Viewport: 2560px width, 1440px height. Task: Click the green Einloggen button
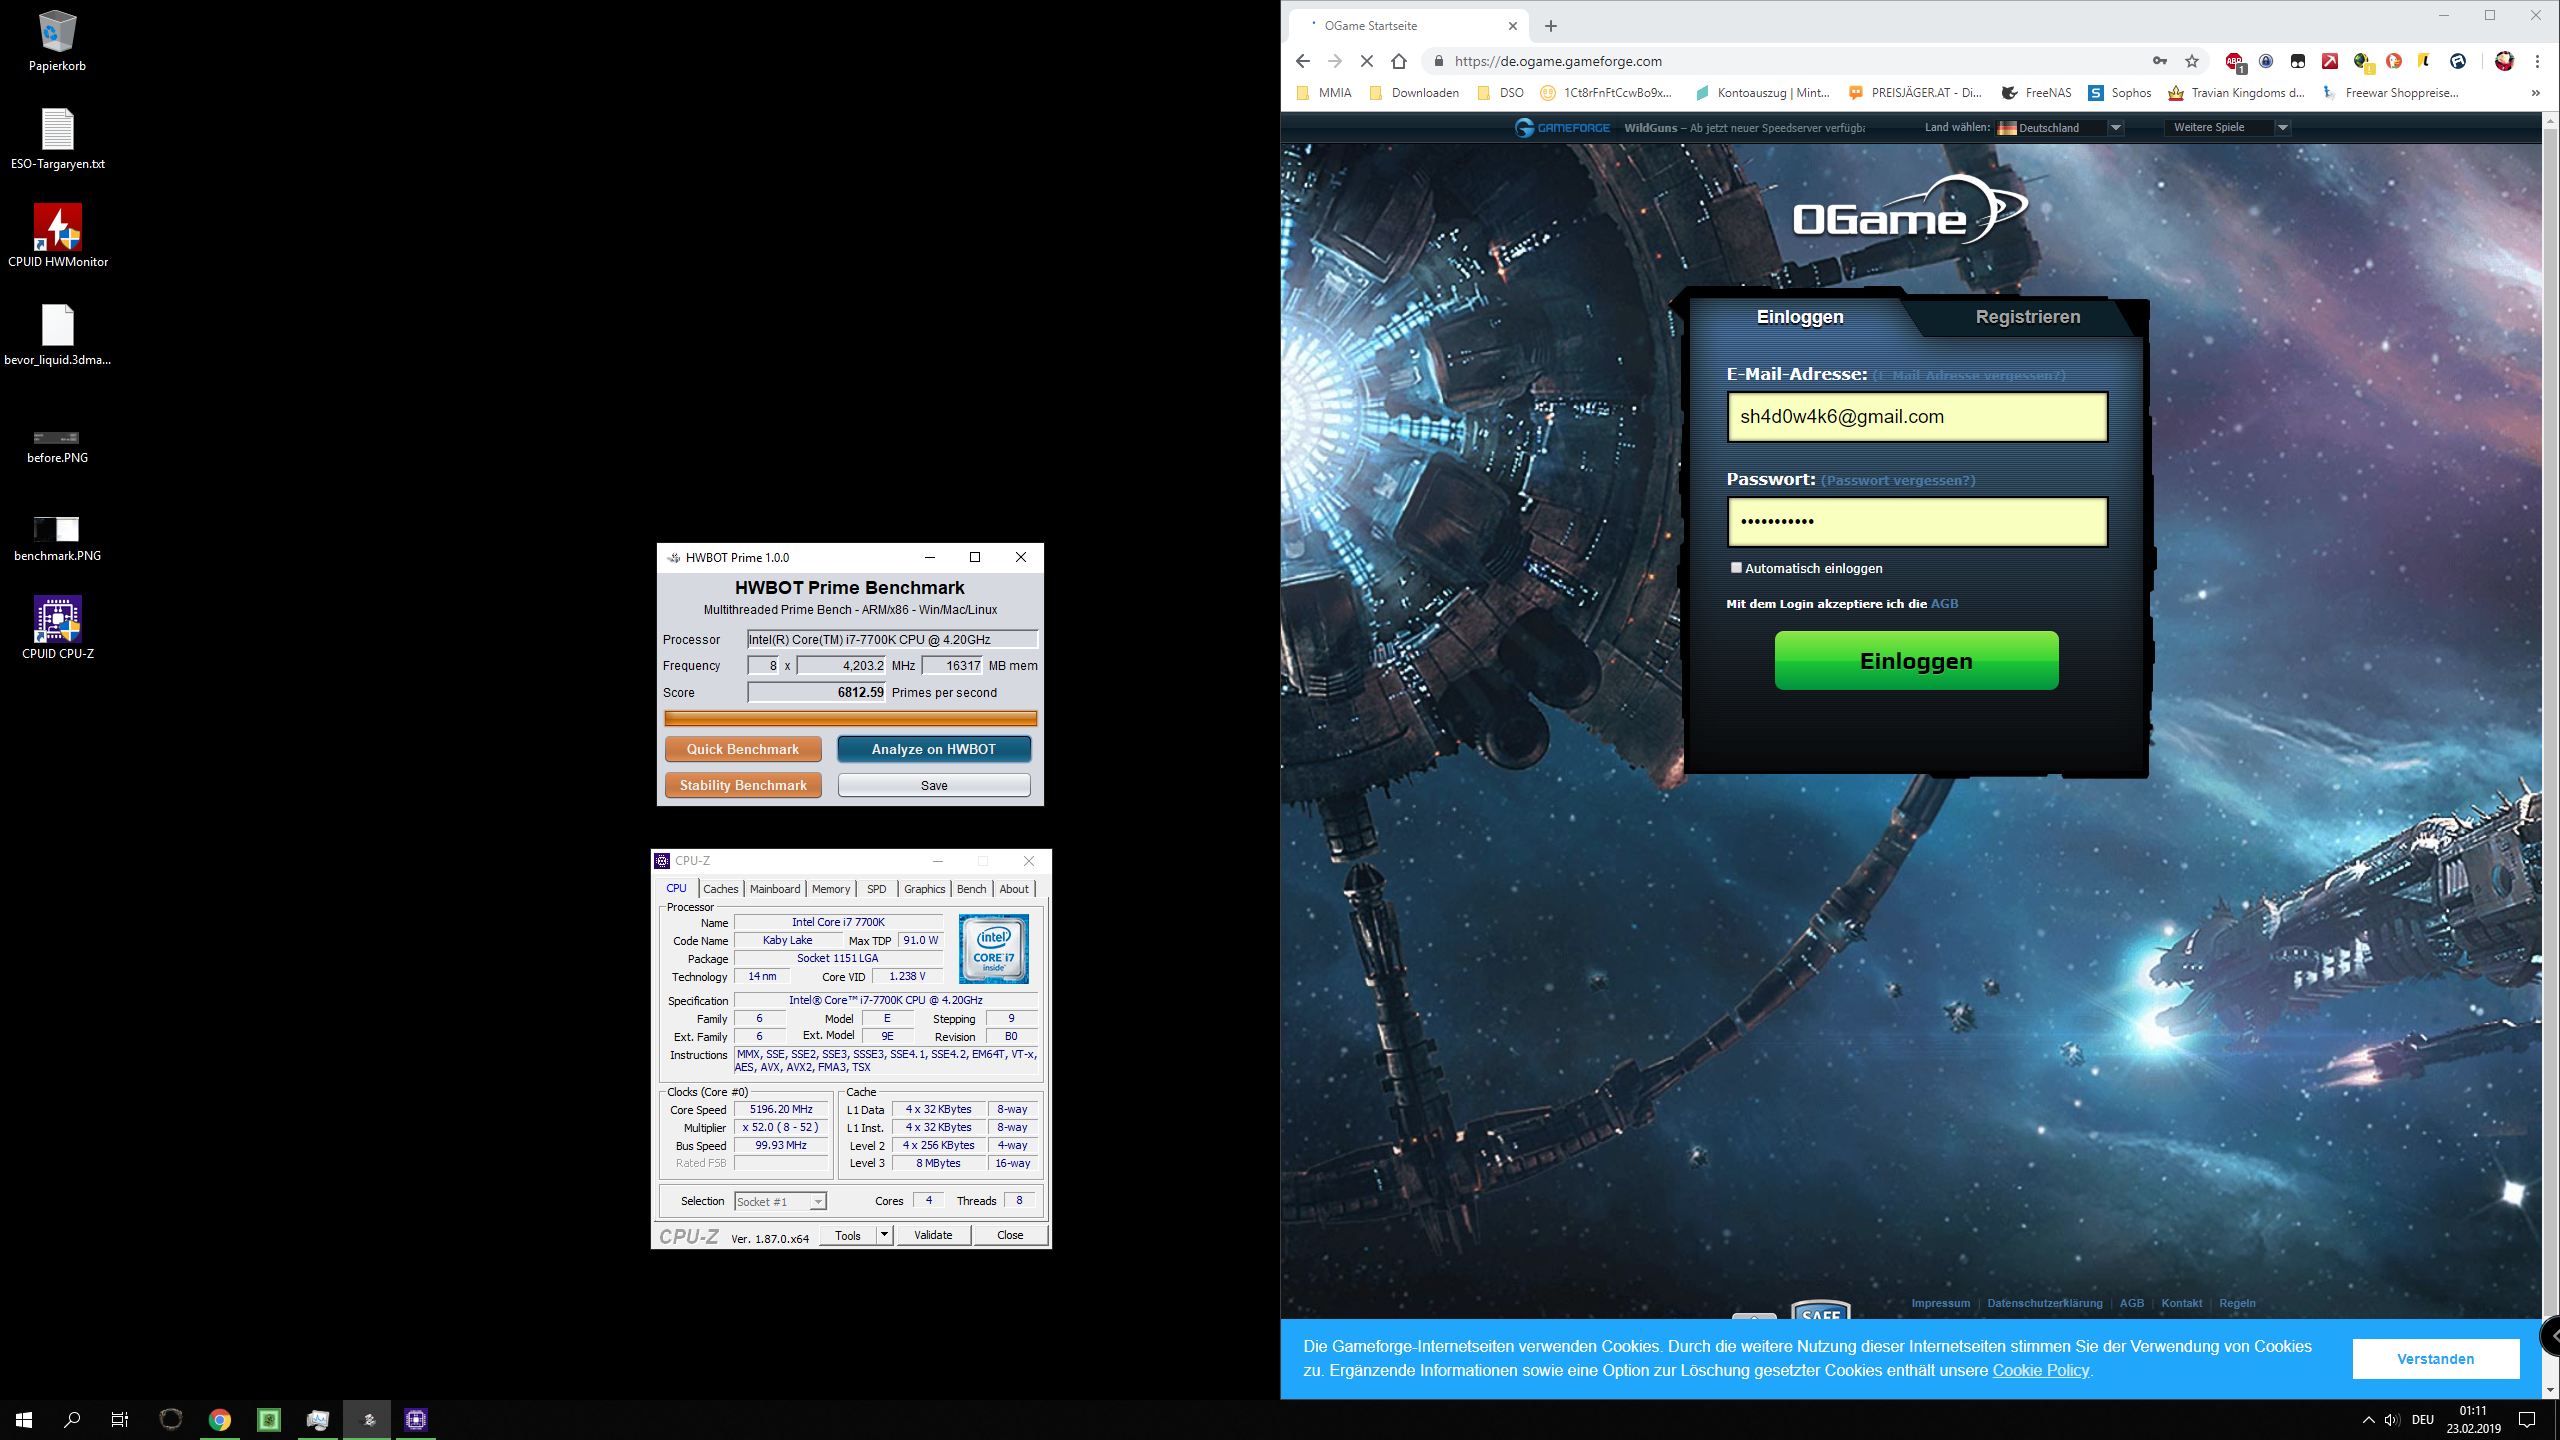tap(1916, 660)
